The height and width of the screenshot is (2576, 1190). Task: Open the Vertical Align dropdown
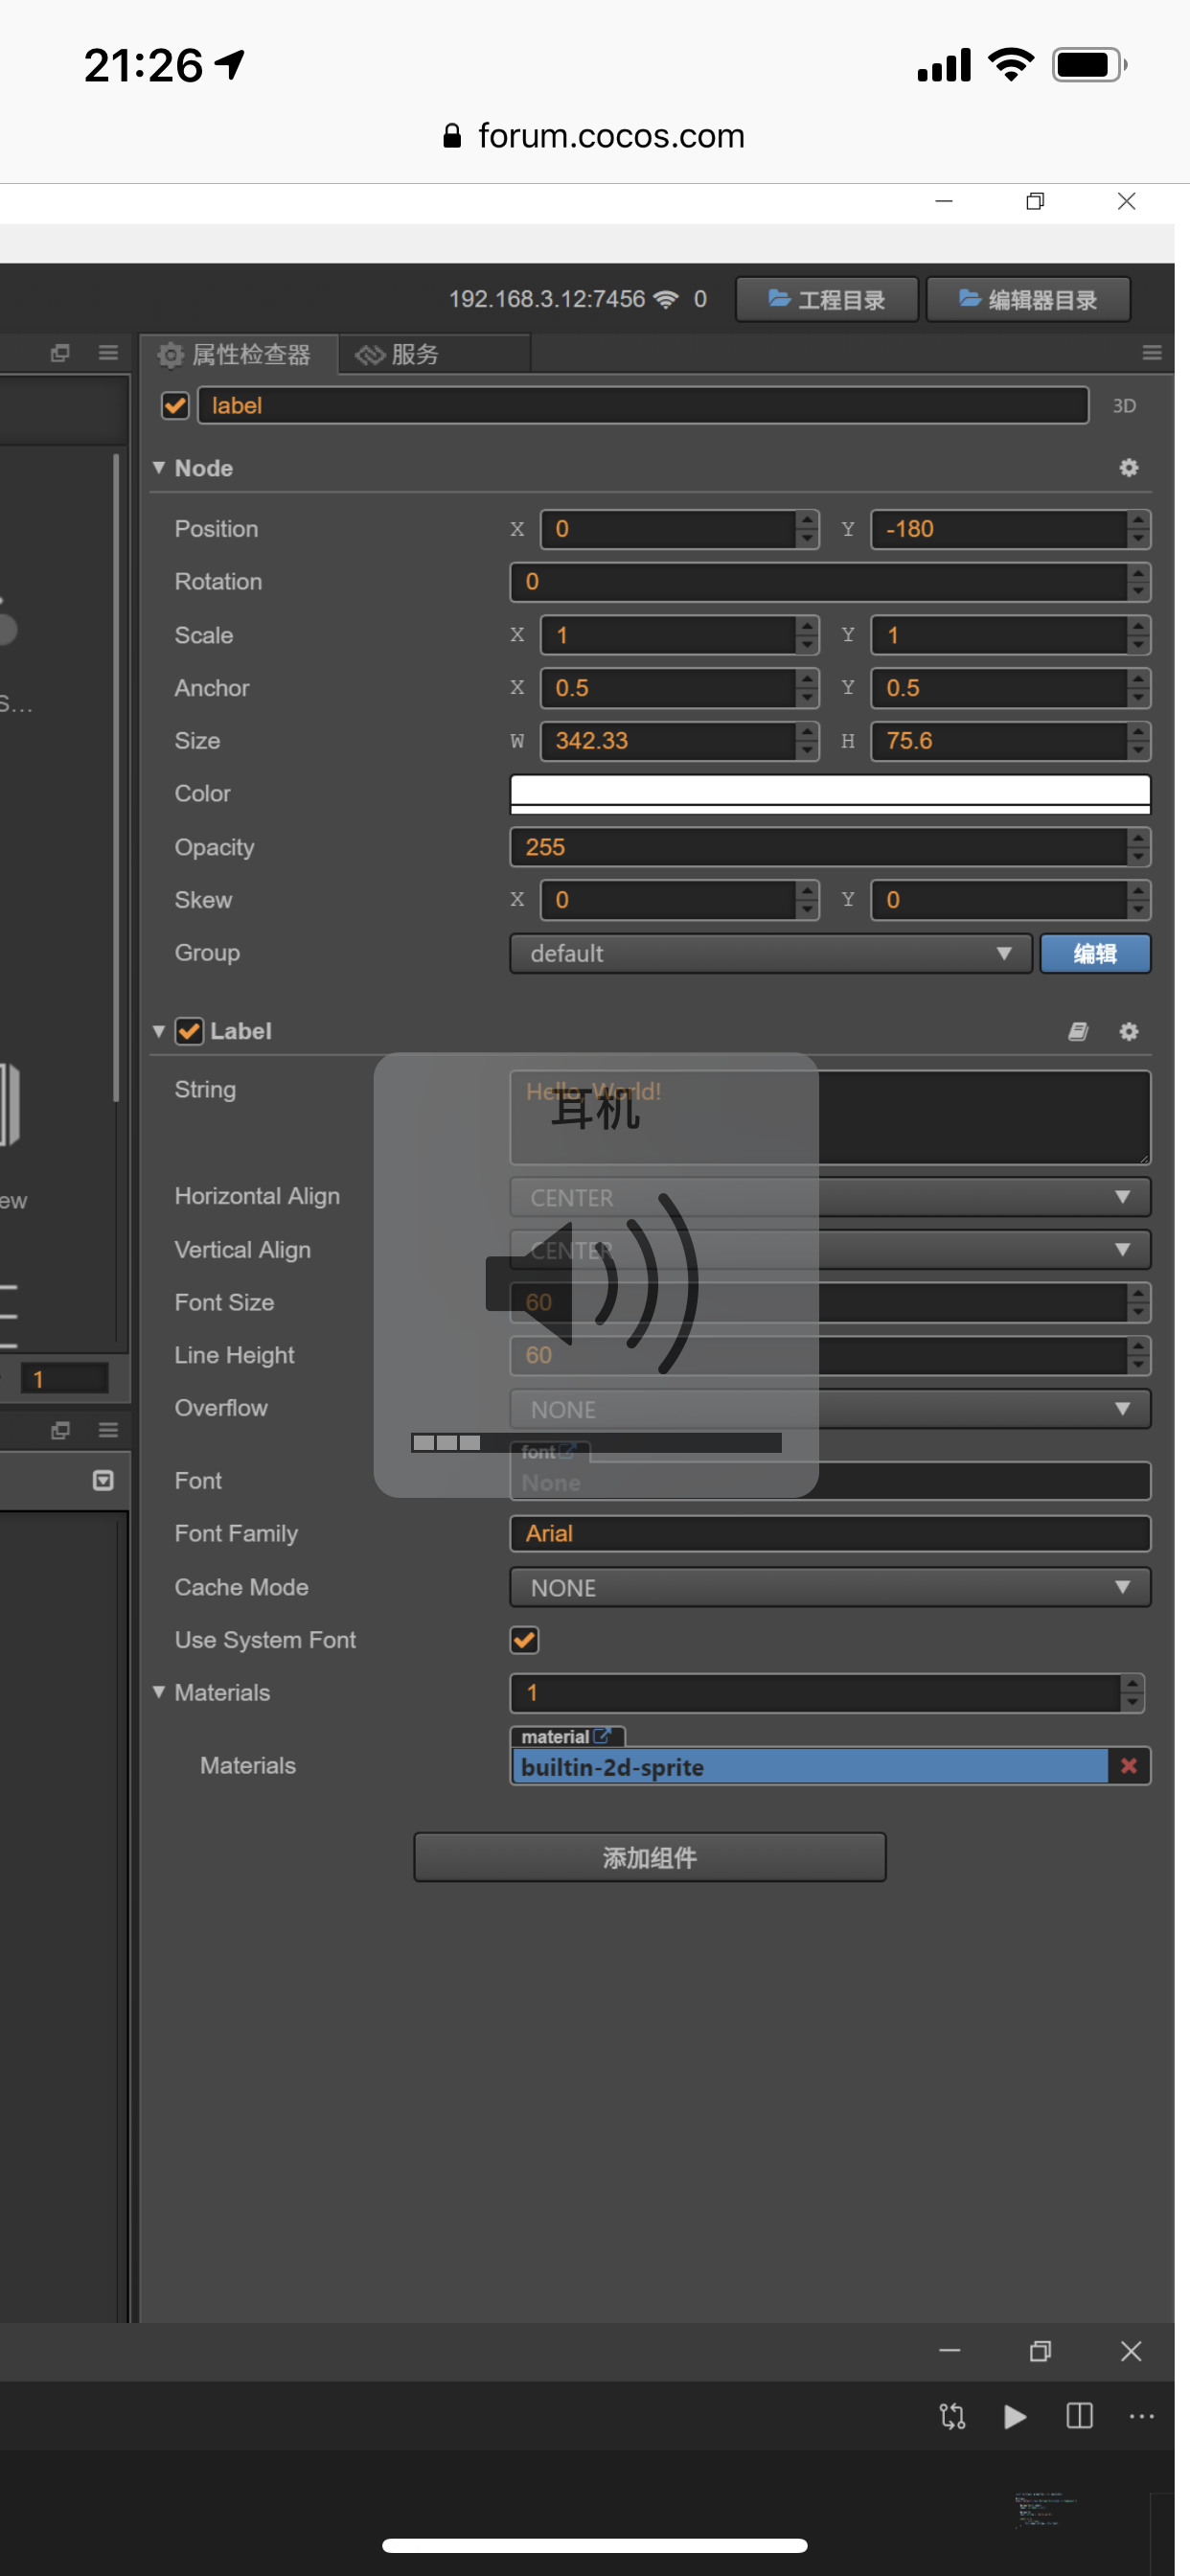point(831,1250)
